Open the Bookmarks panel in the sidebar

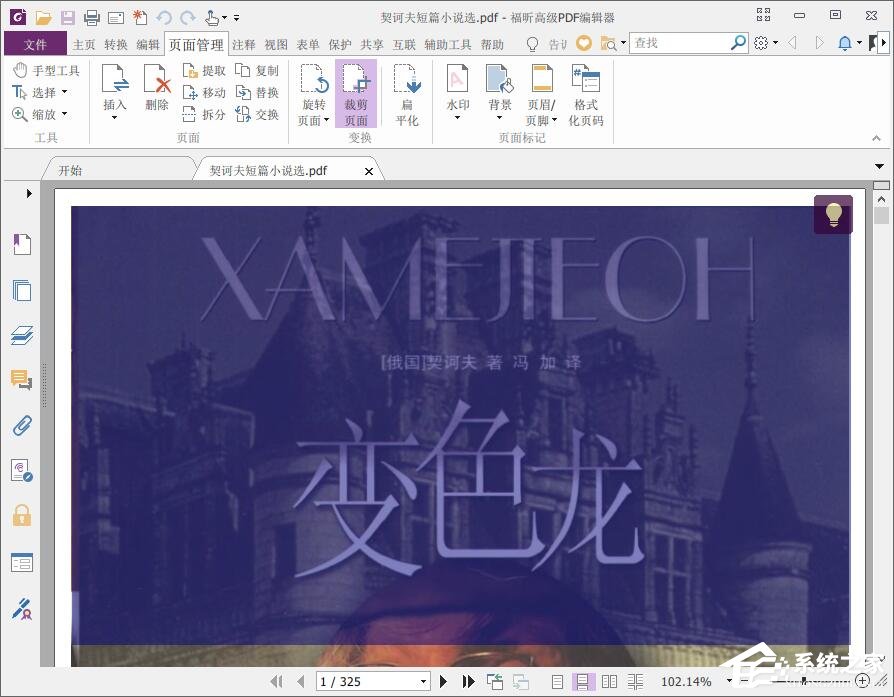coord(22,243)
